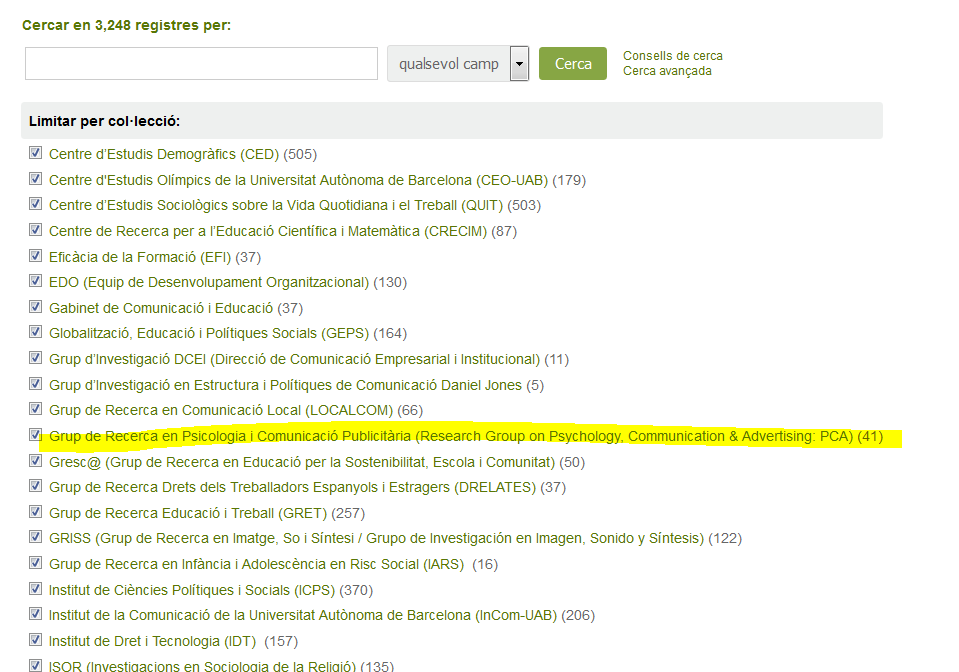This screenshot has width=959, height=672.
Task: Deselect the LOCALCOM collection checkbox
Action: [36, 409]
